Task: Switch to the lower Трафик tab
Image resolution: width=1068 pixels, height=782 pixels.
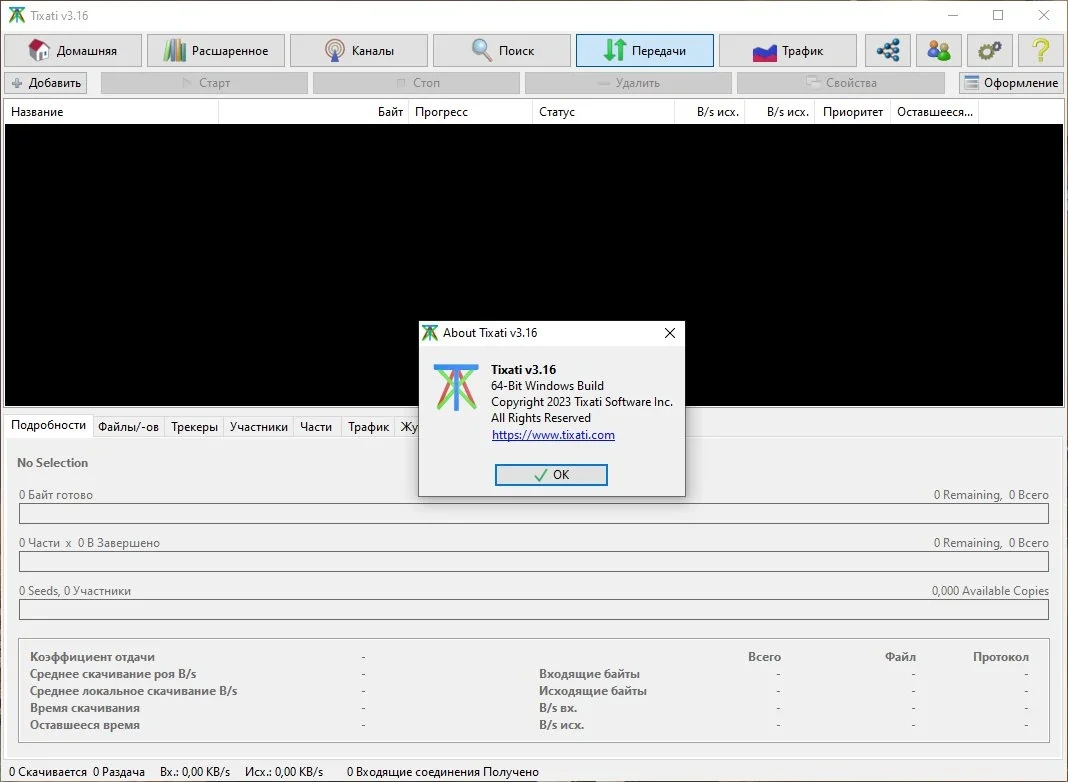Action: tap(368, 427)
